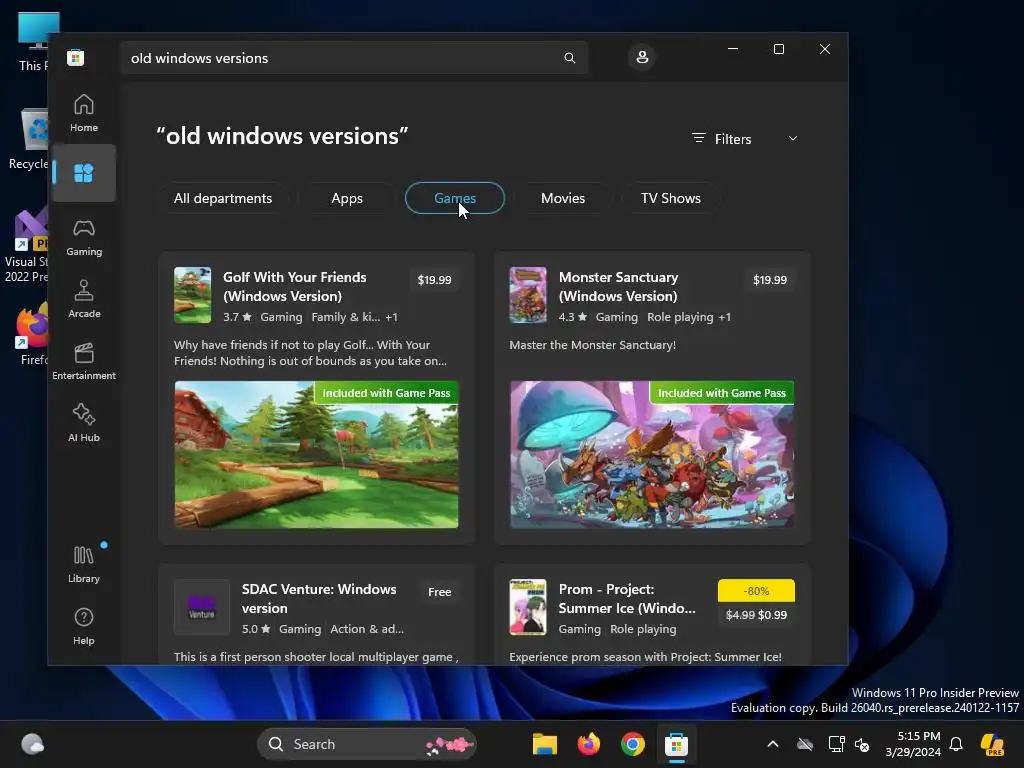The height and width of the screenshot is (768, 1024).
Task: Open SDAC Venture: Windows version title
Action: click(319, 598)
